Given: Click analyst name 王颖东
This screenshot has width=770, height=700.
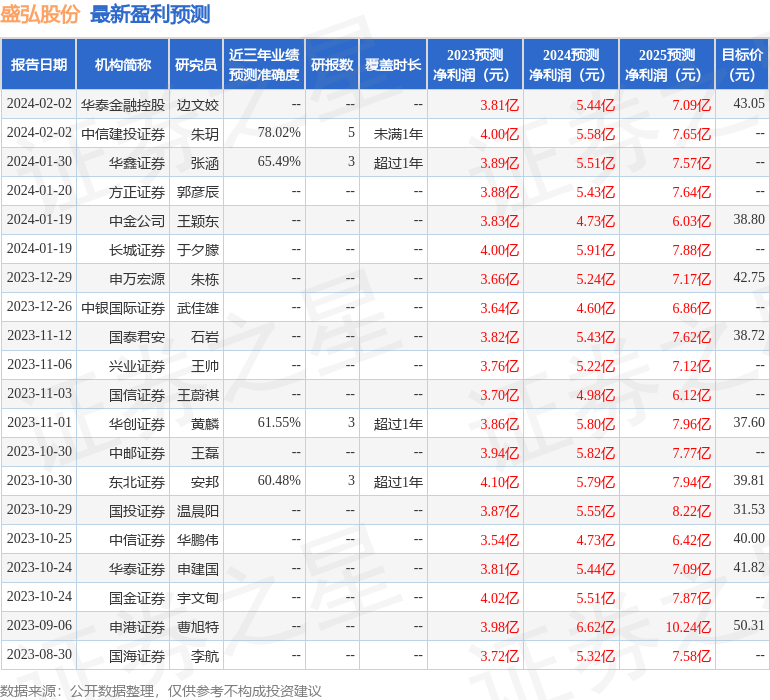Looking at the screenshot, I should tap(198, 221).
